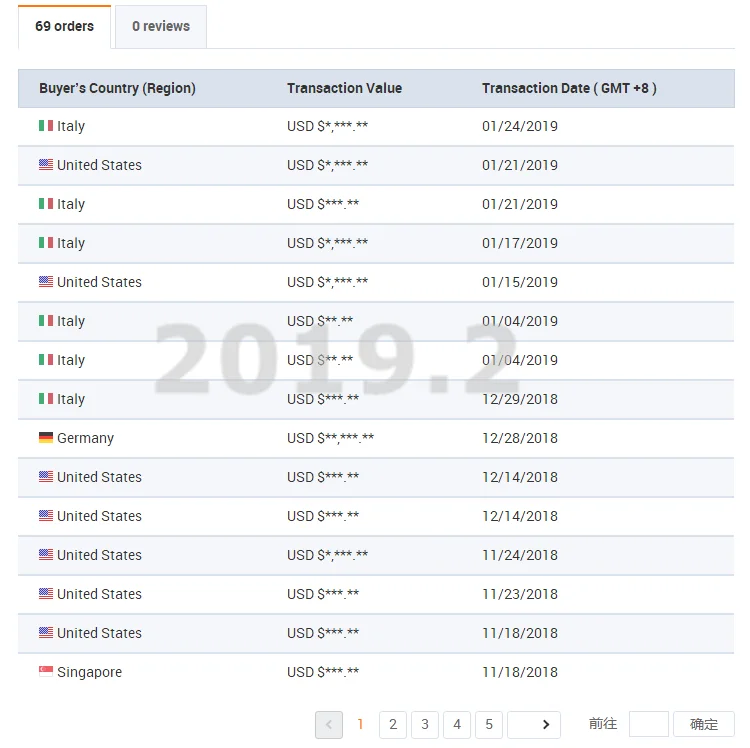This screenshot has height=748, width=750.
Task: Open the 0 reviews tab
Action: 161,27
